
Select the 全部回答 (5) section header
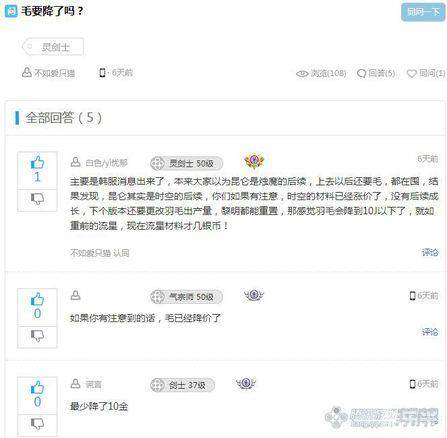[x=58, y=118]
